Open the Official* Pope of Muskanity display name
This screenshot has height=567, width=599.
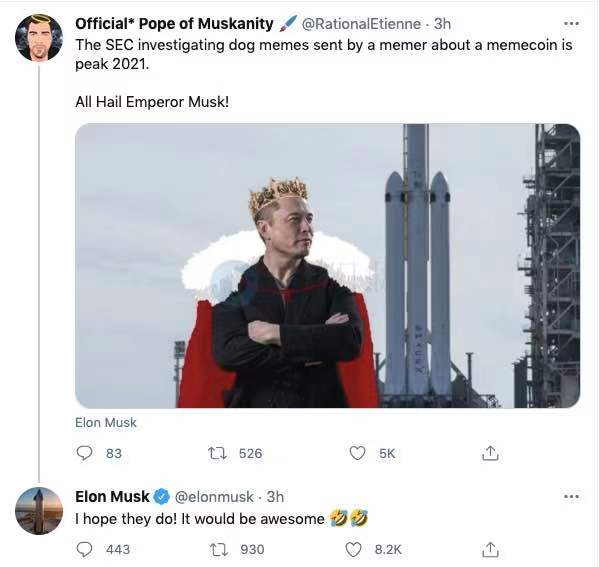(x=174, y=24)
